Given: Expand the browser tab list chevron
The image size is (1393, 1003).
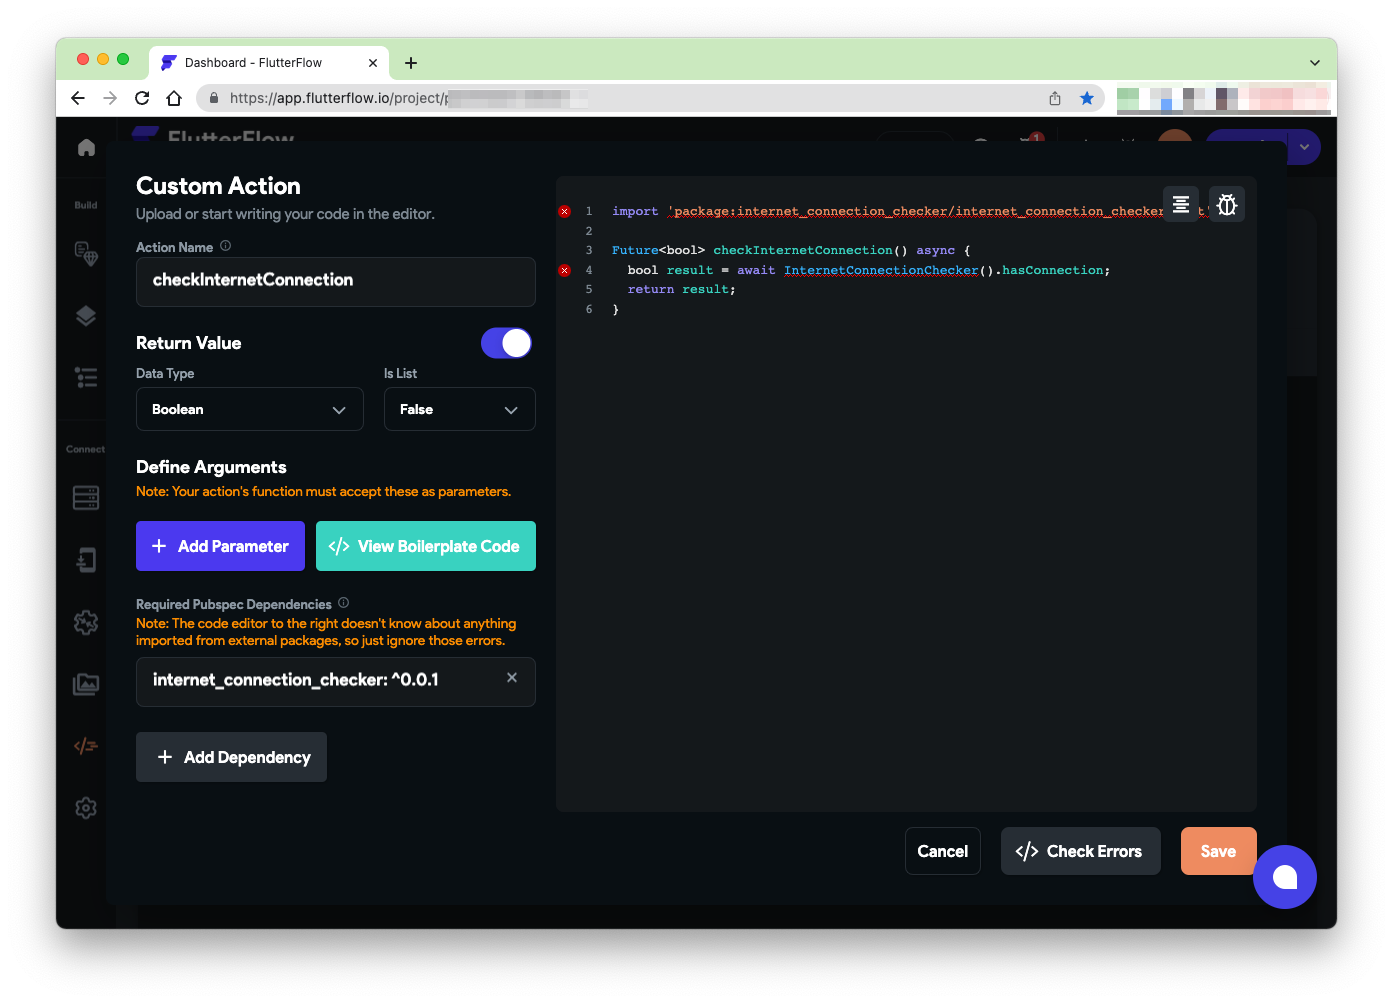Looking at the screenshot, I should coord(1315,62).
